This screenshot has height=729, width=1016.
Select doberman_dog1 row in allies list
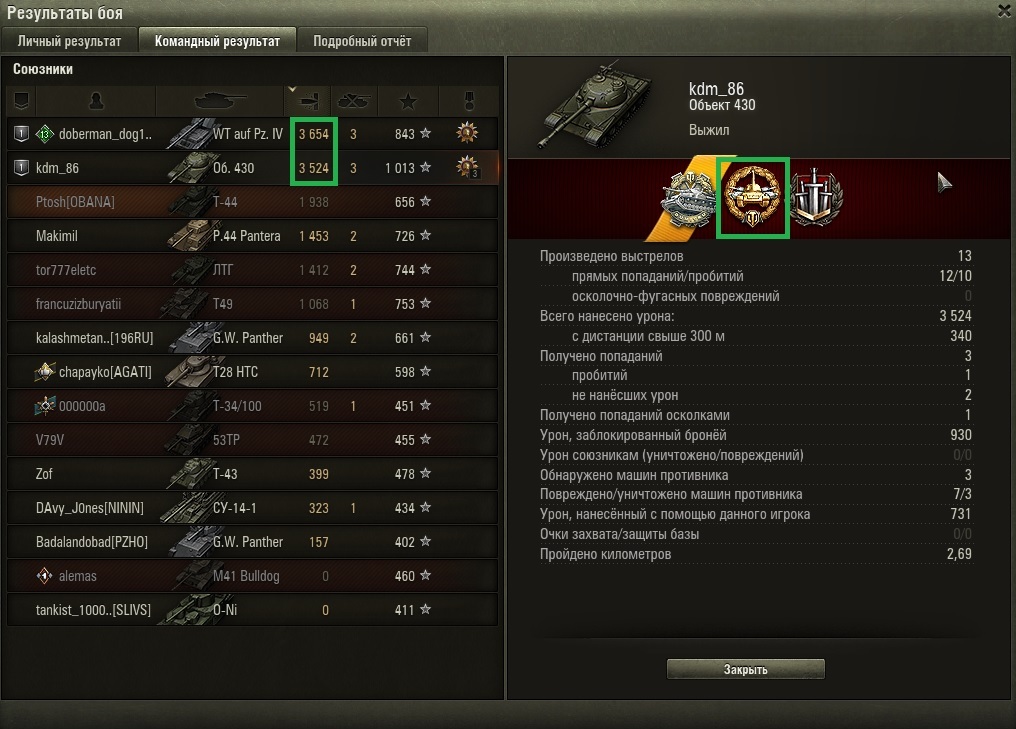[253, 134]
